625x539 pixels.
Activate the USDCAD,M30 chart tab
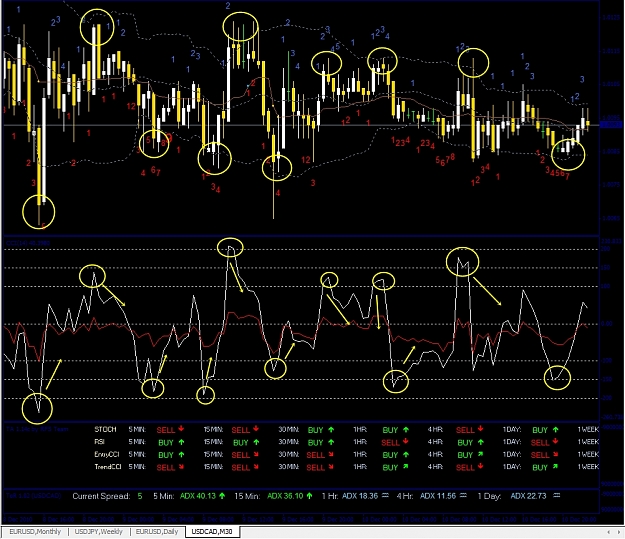(x=212, y=532)
